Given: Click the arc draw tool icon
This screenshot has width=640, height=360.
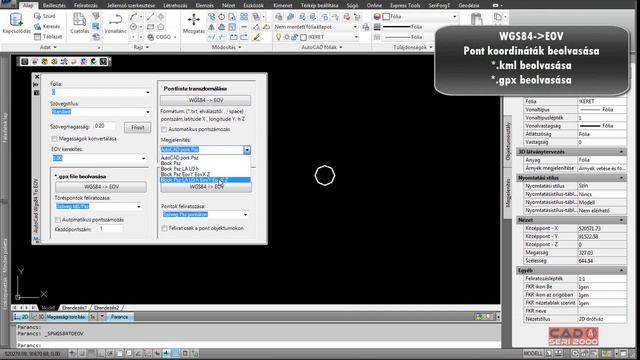Looking at the screenshot, I should tap(133, 16).
